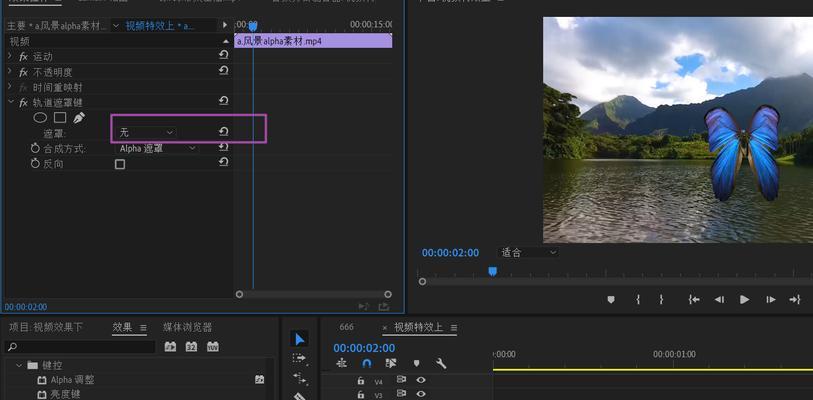Open the 视频特效上 timeline panel menu
Image resolution: width=813 pixels, height=400 pixels.
pyautogui.click(x=454, y=328)
